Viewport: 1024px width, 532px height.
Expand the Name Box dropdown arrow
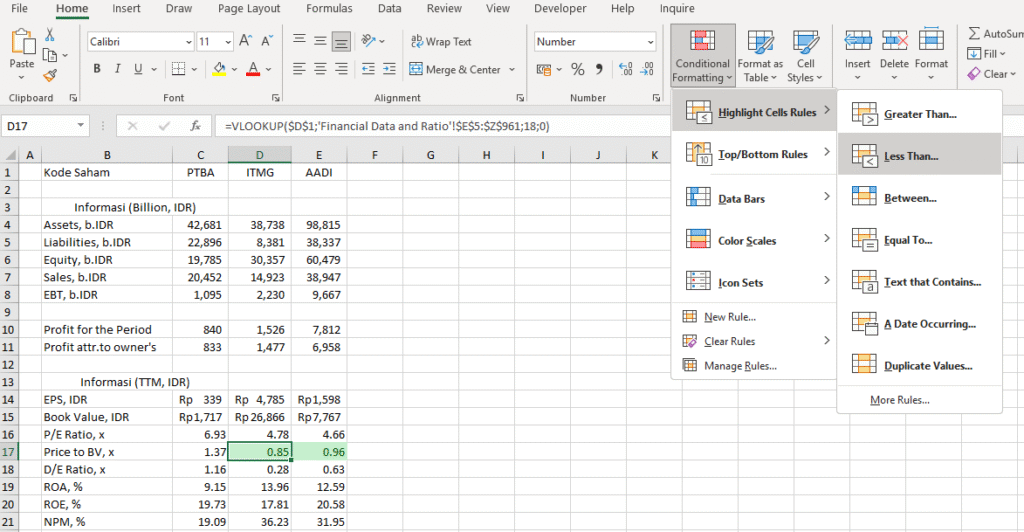(81, 126)
